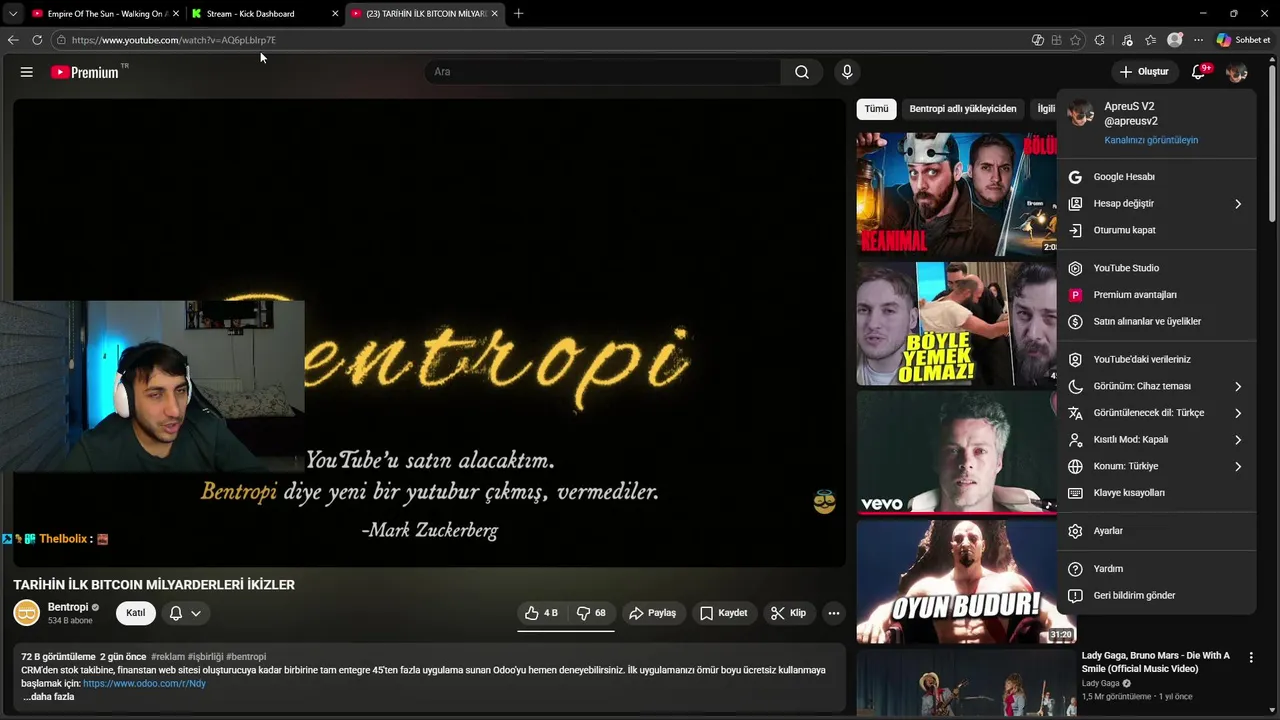Open the Bentropi channel avatar
Screen dimensions: 1280x720
tap(27, 612)
